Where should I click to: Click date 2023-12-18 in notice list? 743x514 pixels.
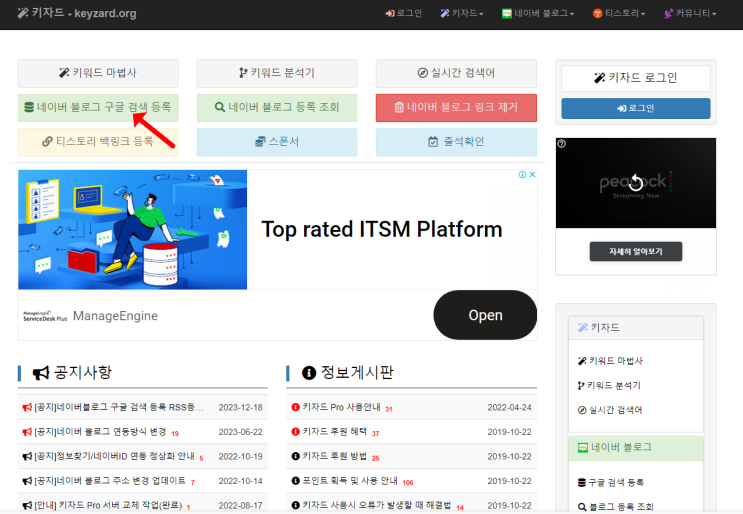[240, 407]
